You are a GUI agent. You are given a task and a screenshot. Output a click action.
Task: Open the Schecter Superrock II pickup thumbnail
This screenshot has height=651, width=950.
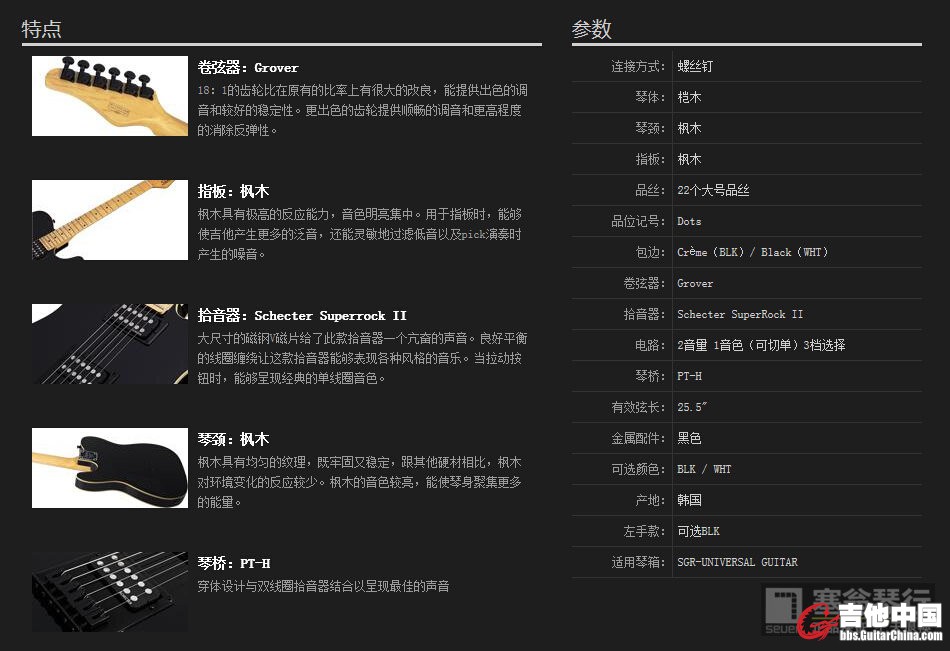110,344
